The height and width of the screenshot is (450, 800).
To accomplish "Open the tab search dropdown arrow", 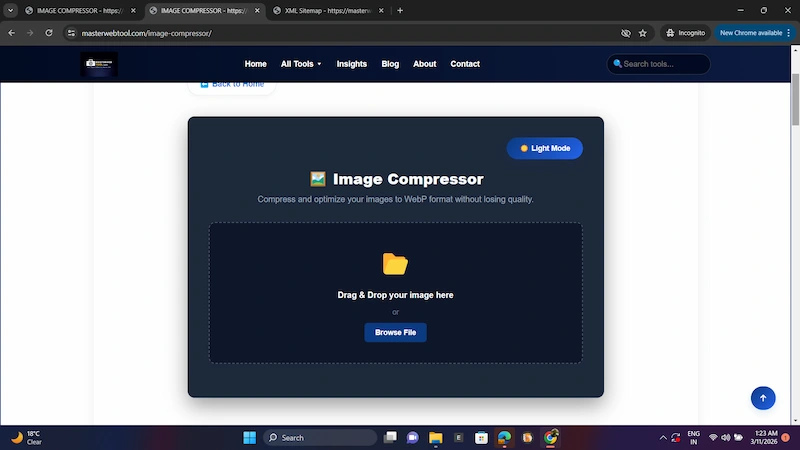I will (x=10, y=10).
